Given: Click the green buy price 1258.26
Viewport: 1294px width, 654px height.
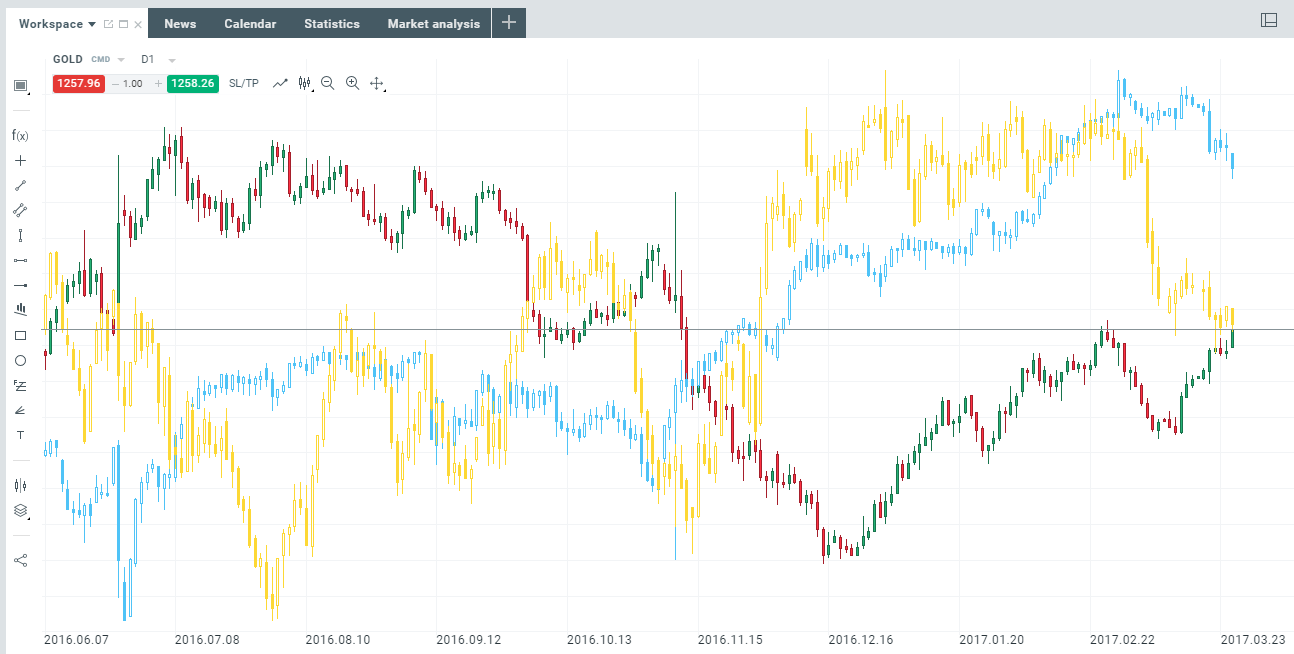Looking at the screenshot, I should point(193,84).
